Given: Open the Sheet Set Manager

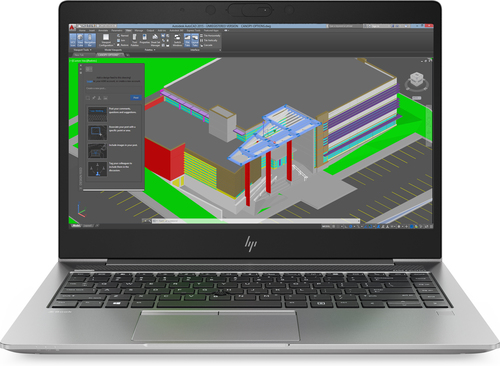Looking at the screenshot, I should pyautogui.click(x=155, y=41).
